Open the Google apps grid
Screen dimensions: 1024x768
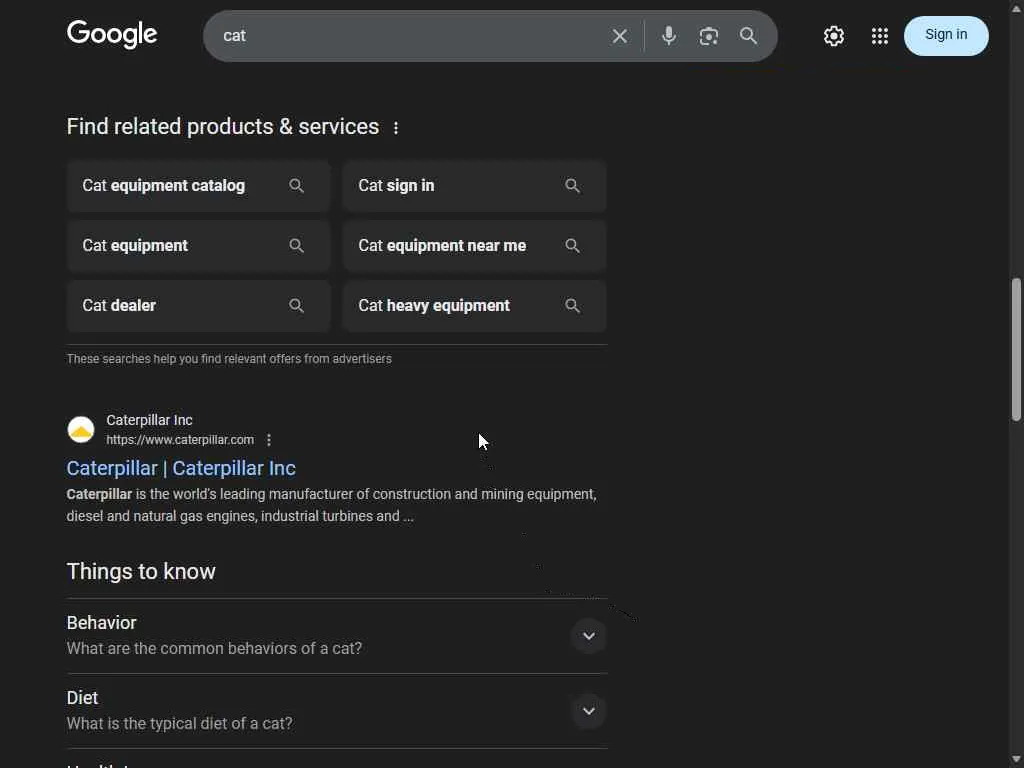[880, 36]
